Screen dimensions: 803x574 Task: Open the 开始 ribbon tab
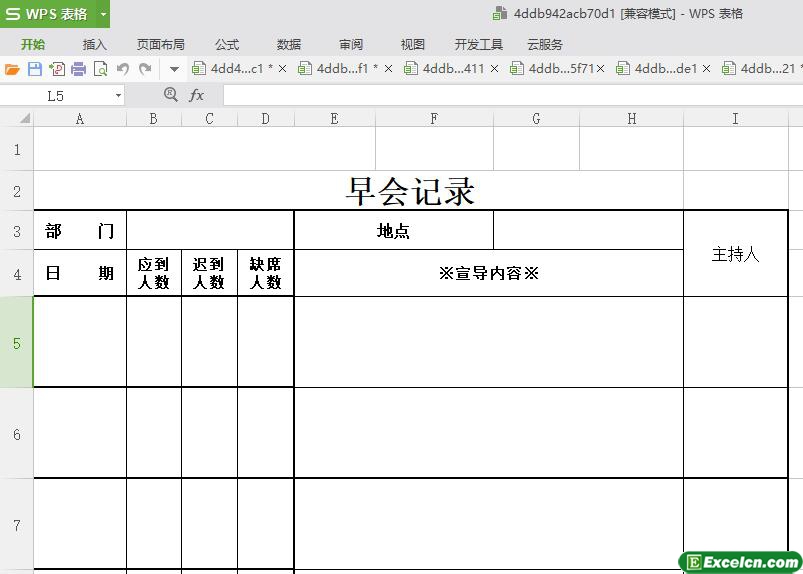[x=33, y=45]
